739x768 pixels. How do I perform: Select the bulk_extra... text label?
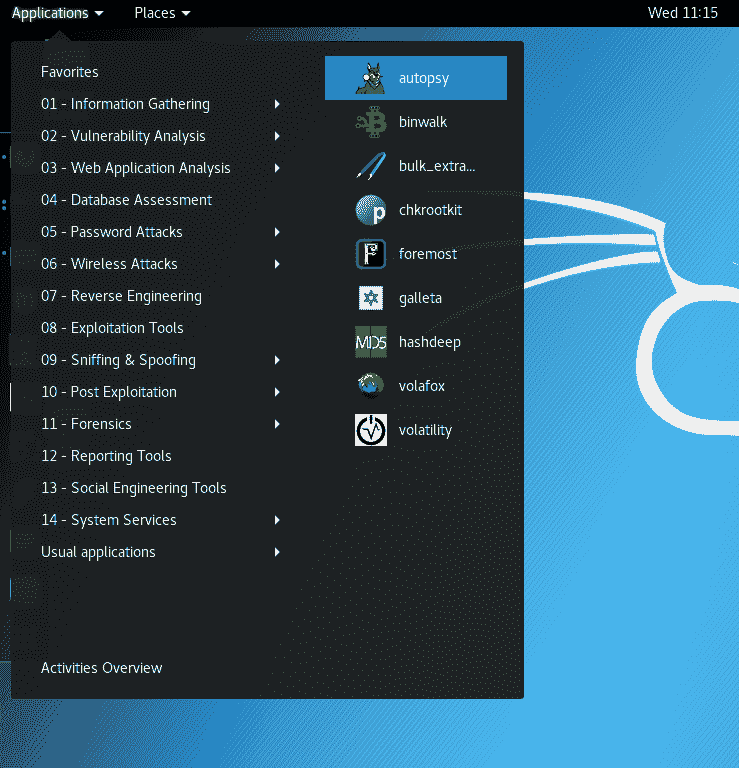click(437, 166)
